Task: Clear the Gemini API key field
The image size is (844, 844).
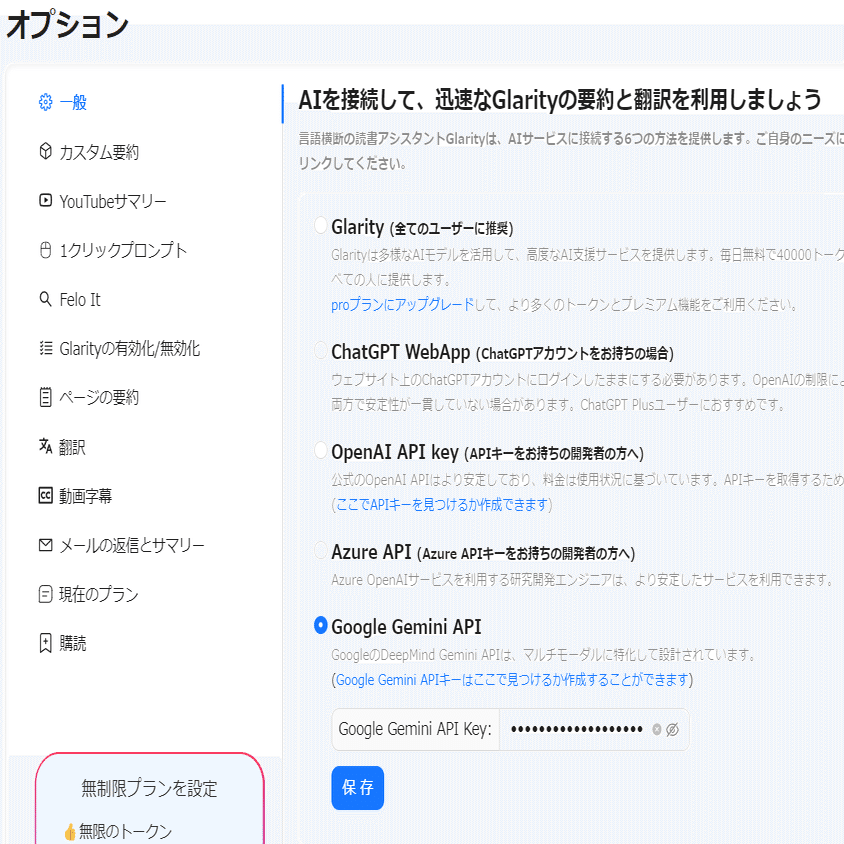Action: pyautogui.click(x=657, y=729)
